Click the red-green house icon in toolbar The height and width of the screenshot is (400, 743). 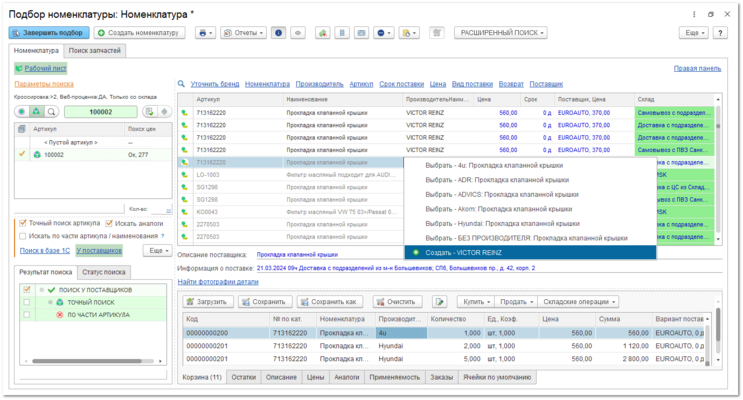322,33
